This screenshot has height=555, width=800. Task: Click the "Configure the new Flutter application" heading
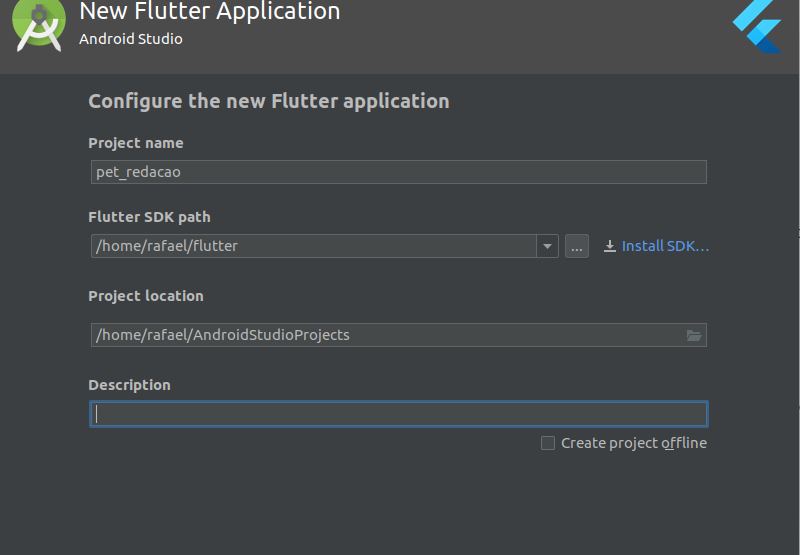point(268,101)
